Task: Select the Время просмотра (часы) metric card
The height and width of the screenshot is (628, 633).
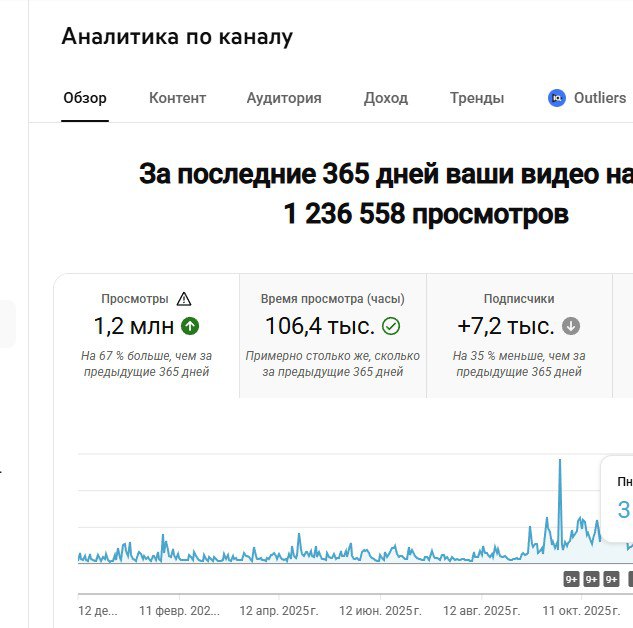Action: (x=332, y=336)
